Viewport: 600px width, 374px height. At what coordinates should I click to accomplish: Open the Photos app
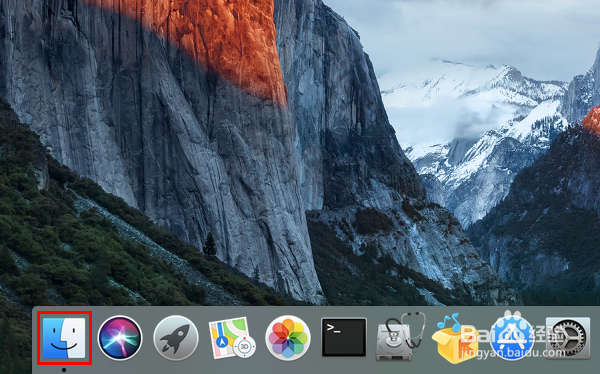(x=288, y=338)
